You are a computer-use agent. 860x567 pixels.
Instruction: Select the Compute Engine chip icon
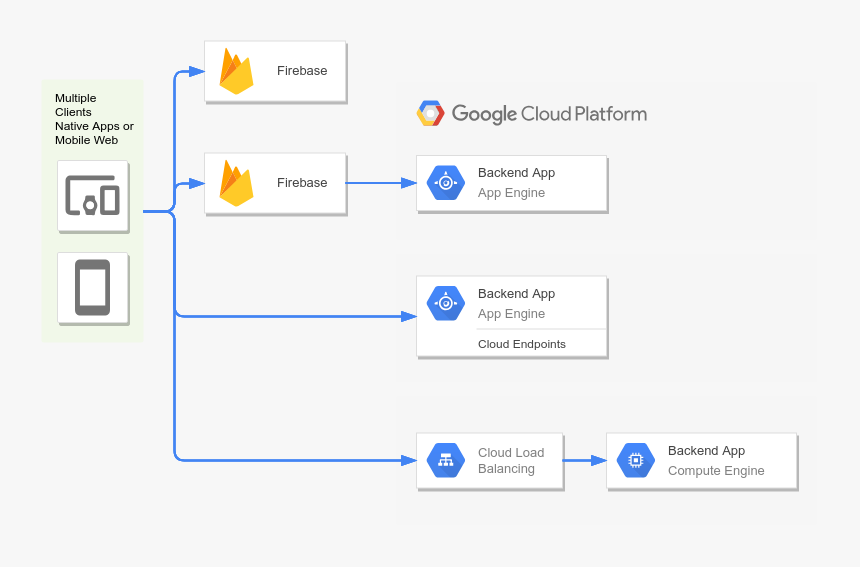coord(636,461)
